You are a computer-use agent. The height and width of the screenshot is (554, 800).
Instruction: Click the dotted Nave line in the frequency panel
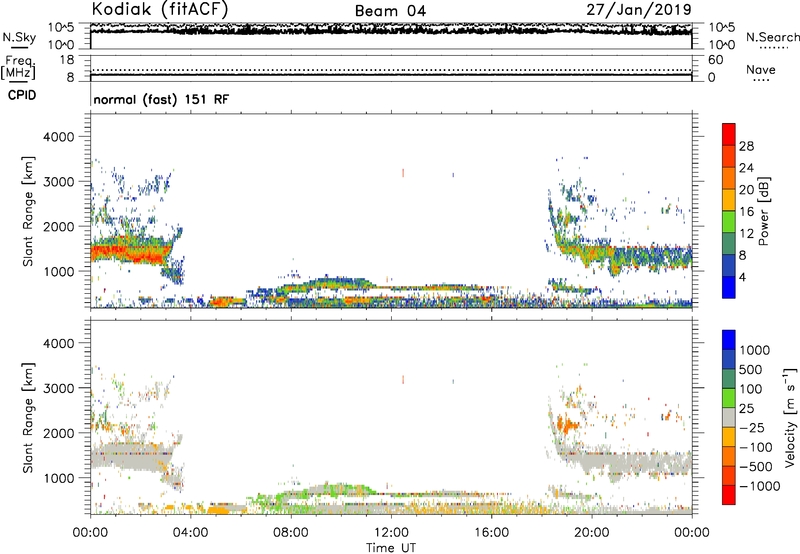[391, 70]
